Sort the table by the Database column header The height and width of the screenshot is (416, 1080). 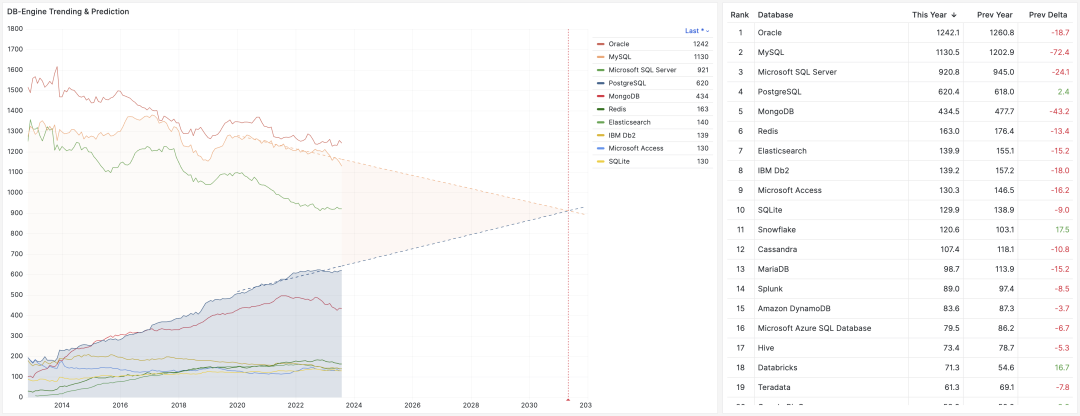(776, 15)
